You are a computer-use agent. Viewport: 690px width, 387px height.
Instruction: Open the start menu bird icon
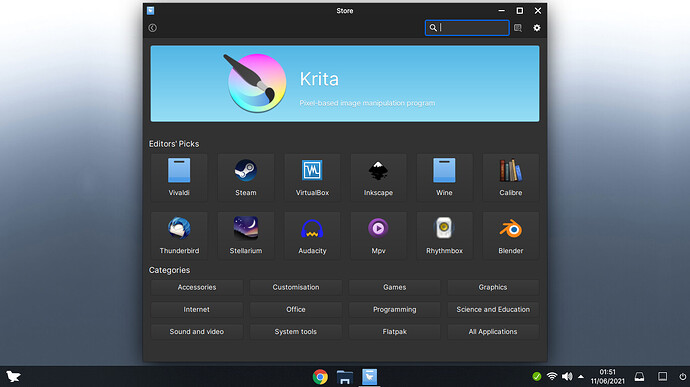coord(13,376)
